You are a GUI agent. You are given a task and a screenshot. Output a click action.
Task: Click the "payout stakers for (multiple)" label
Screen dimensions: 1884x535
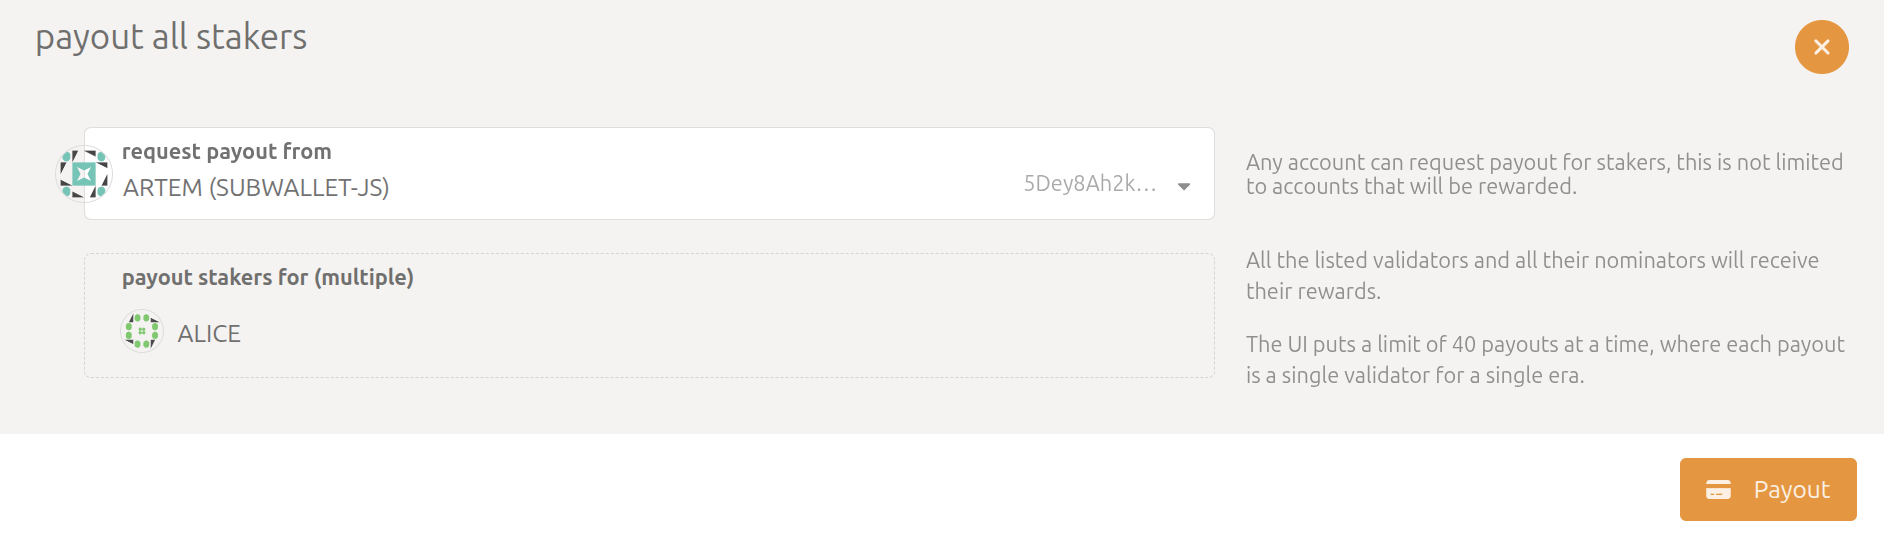coord(267,278)
